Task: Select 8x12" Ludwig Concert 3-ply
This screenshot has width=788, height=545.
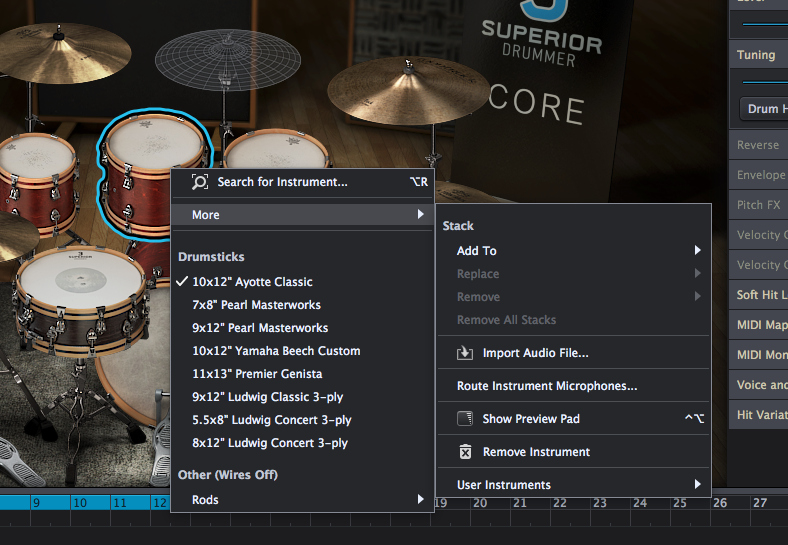Action: pos(303,443)
